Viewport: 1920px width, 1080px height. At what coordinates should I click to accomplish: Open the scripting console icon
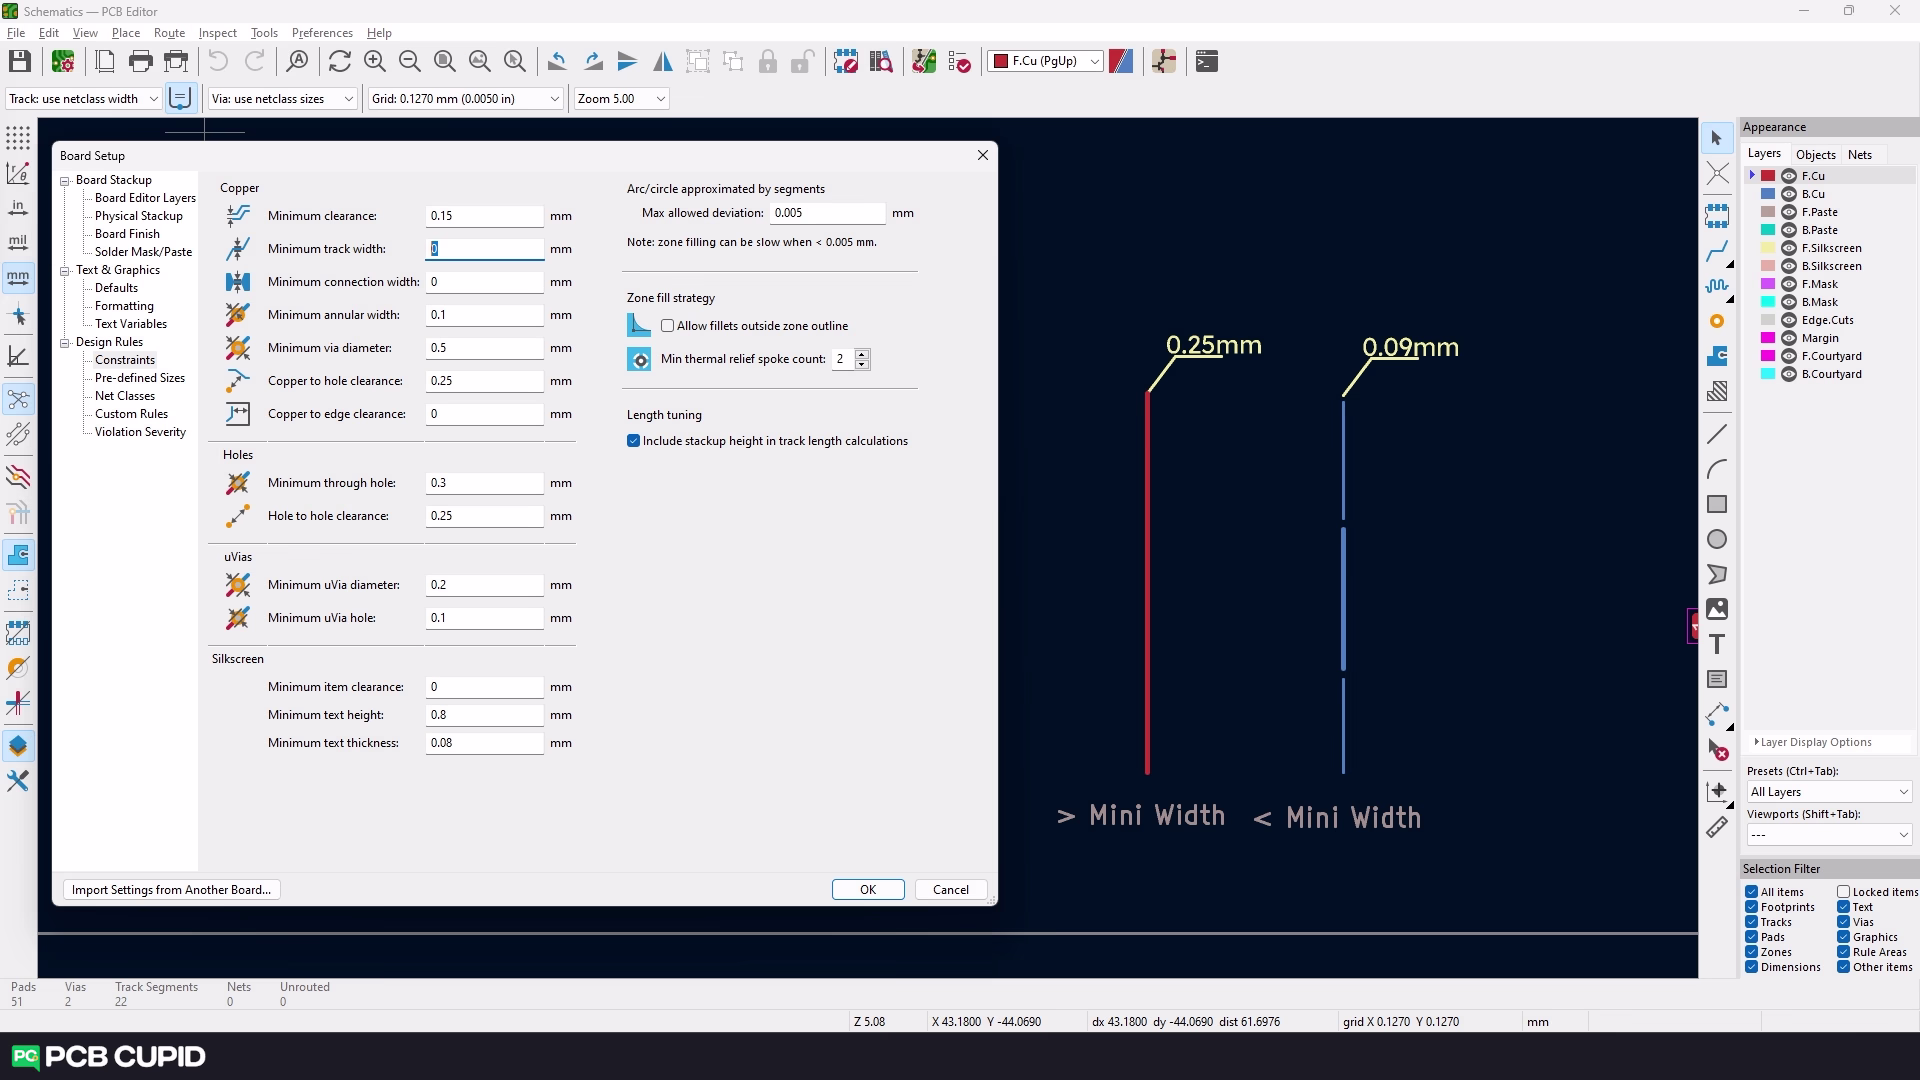pyautogui.click(x=1207, y=62)
